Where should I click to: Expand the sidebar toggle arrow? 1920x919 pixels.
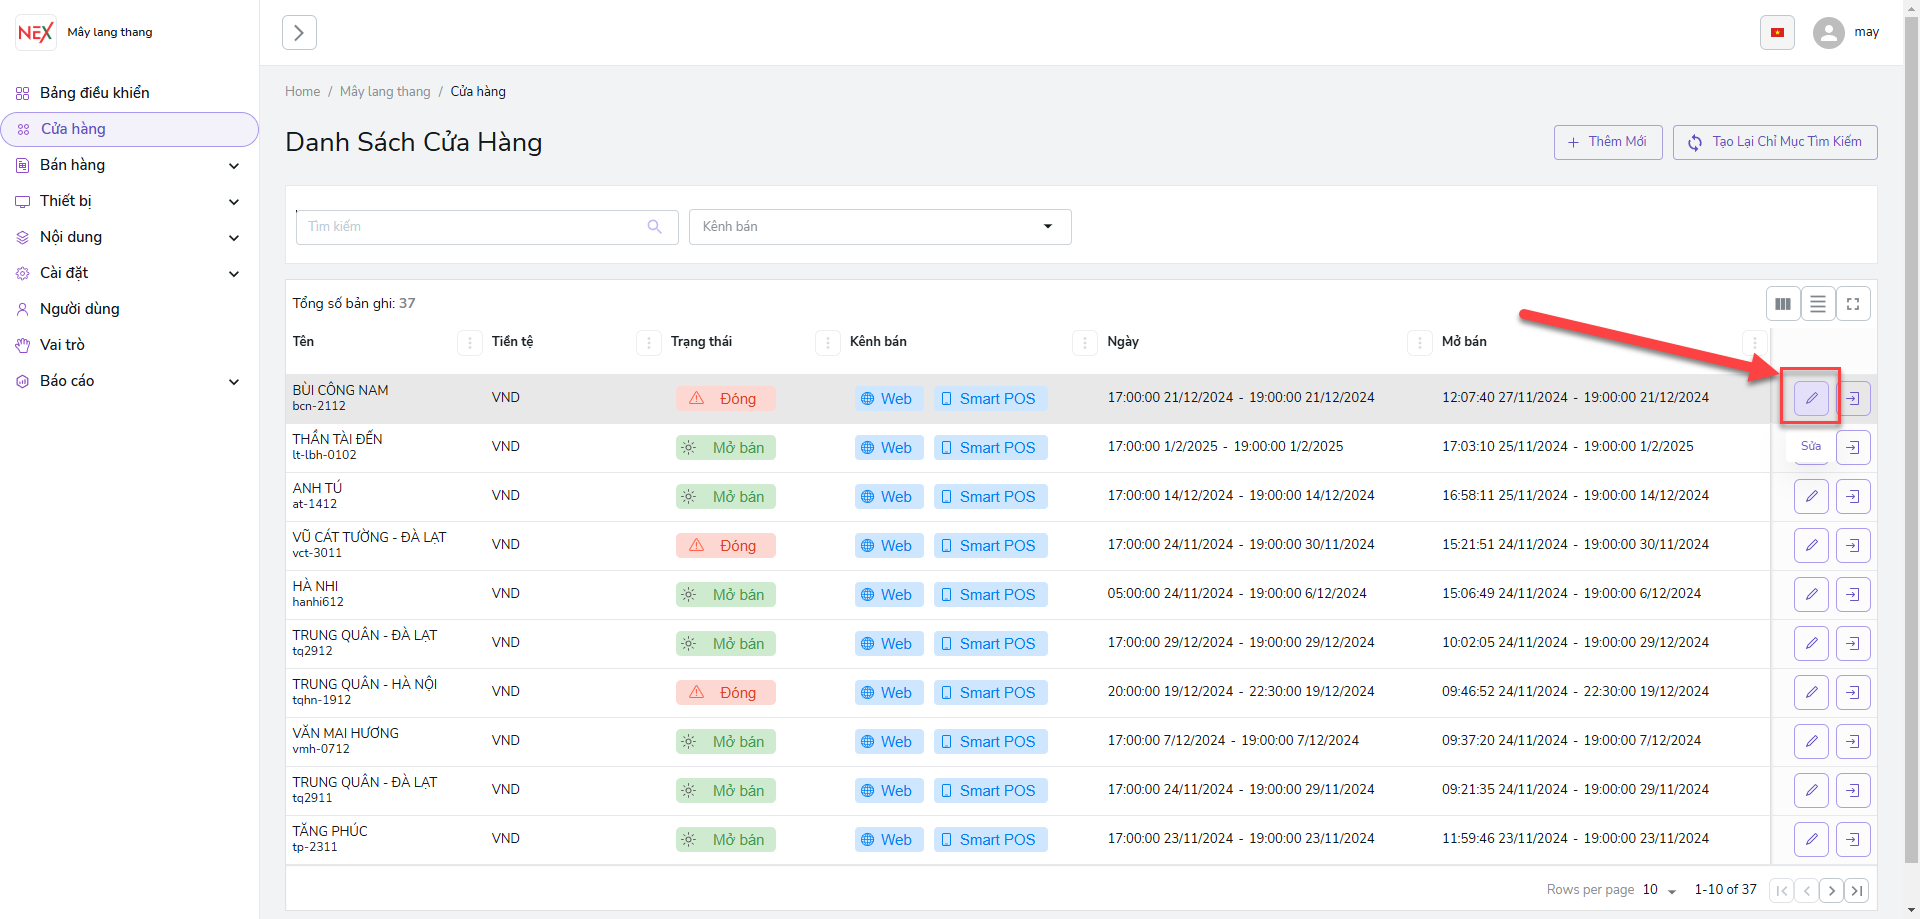click(x=299, y=32)
